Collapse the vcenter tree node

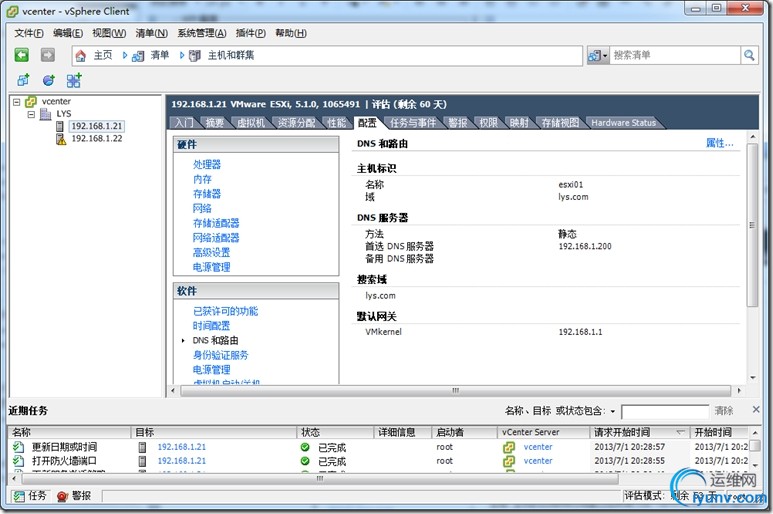click(x=17, y=102)
